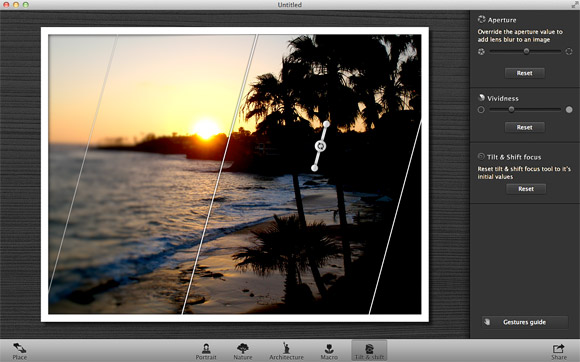Open the Place tool in bottom toolbar
580x362 pixels.
pos(20,351)
